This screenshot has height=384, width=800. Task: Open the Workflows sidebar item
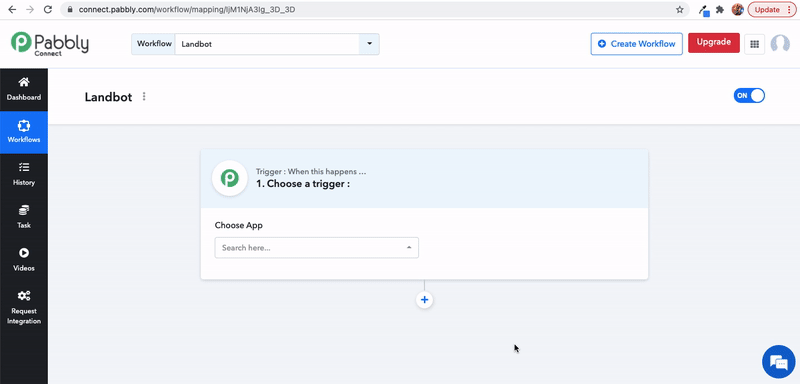(24, 132)
